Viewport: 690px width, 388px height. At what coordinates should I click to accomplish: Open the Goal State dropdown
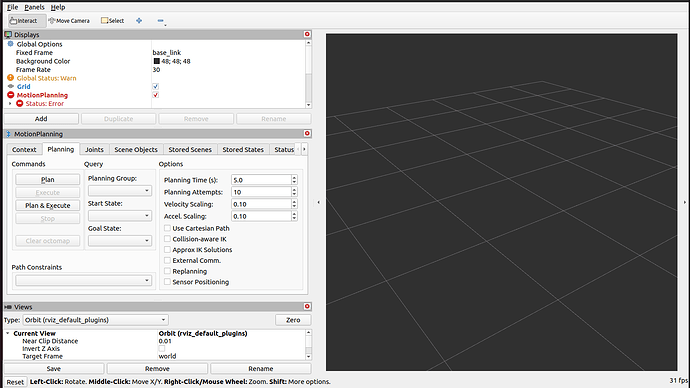[120, 241]
